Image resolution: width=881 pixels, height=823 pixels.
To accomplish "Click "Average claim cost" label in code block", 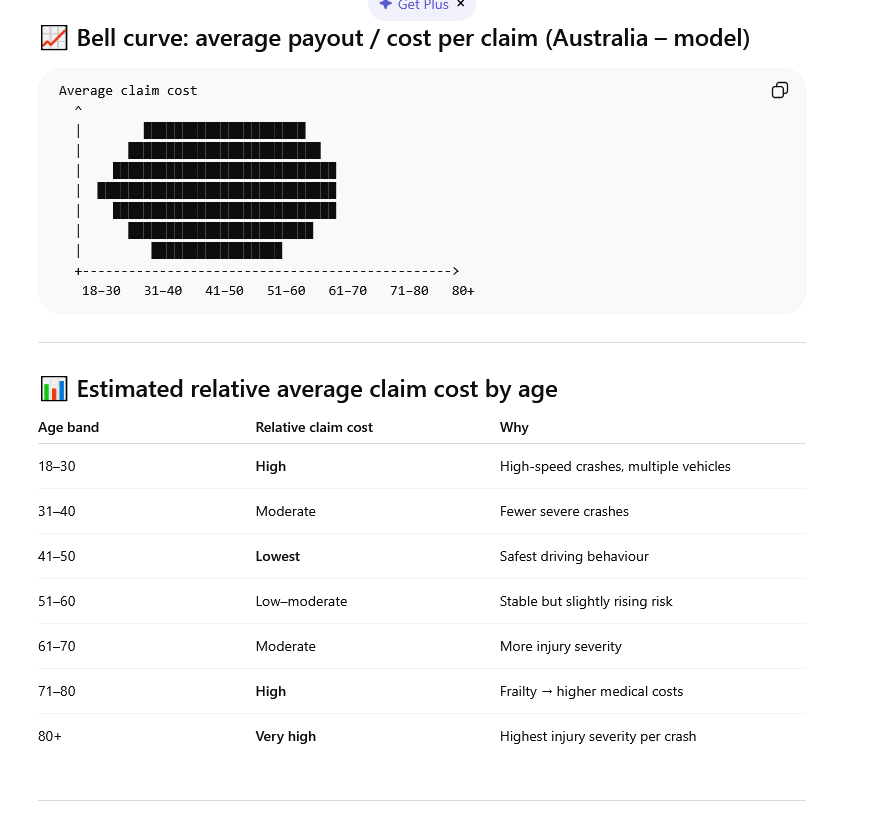I will coord(128,90).
